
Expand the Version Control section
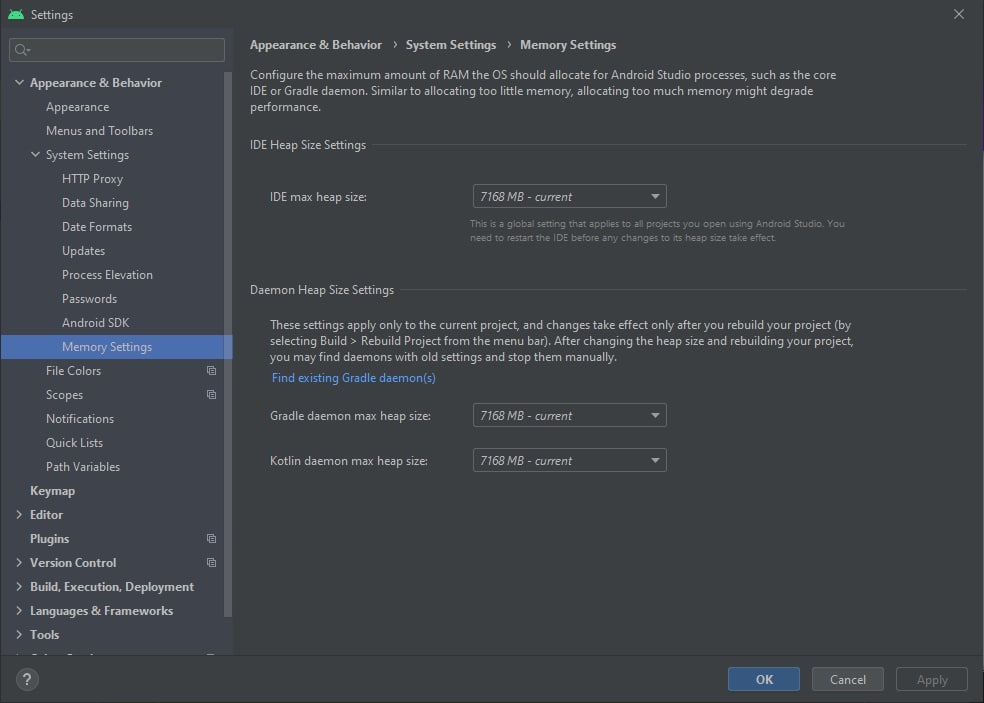pos(19,562)
